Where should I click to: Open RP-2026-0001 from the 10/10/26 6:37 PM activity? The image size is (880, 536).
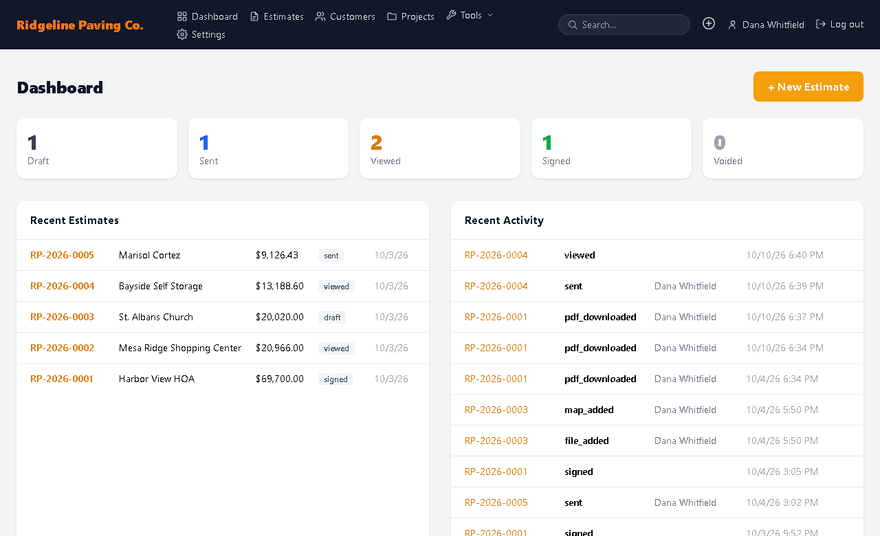point(496,317)
